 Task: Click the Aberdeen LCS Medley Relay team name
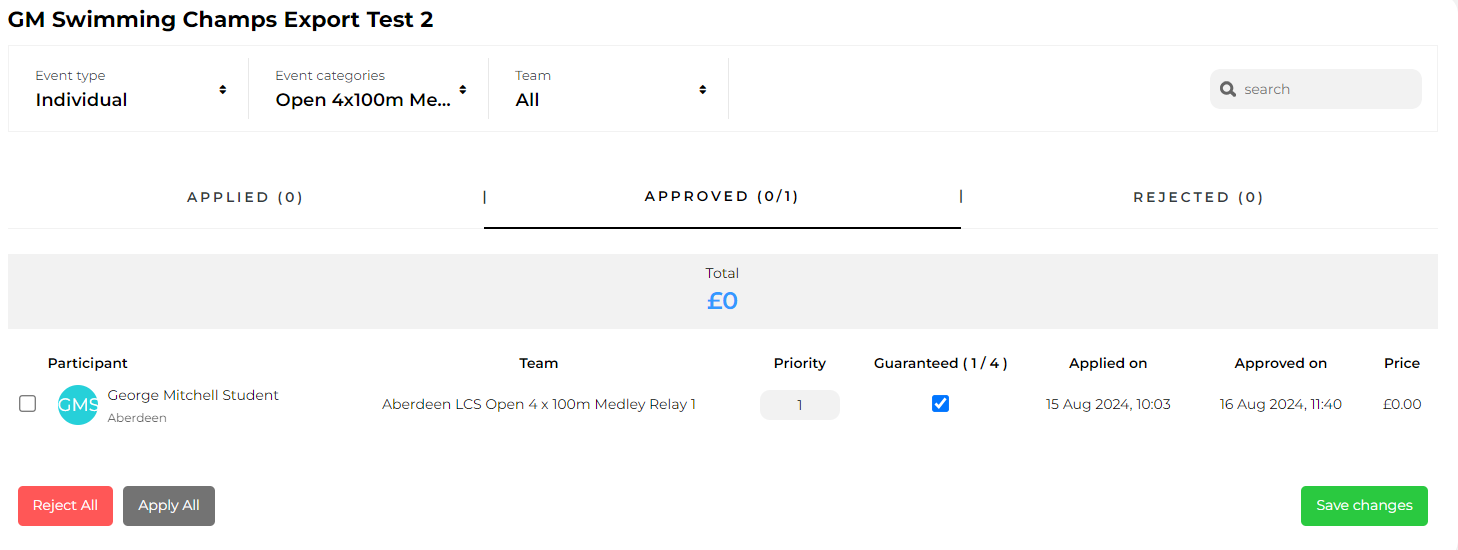[539, 405]
